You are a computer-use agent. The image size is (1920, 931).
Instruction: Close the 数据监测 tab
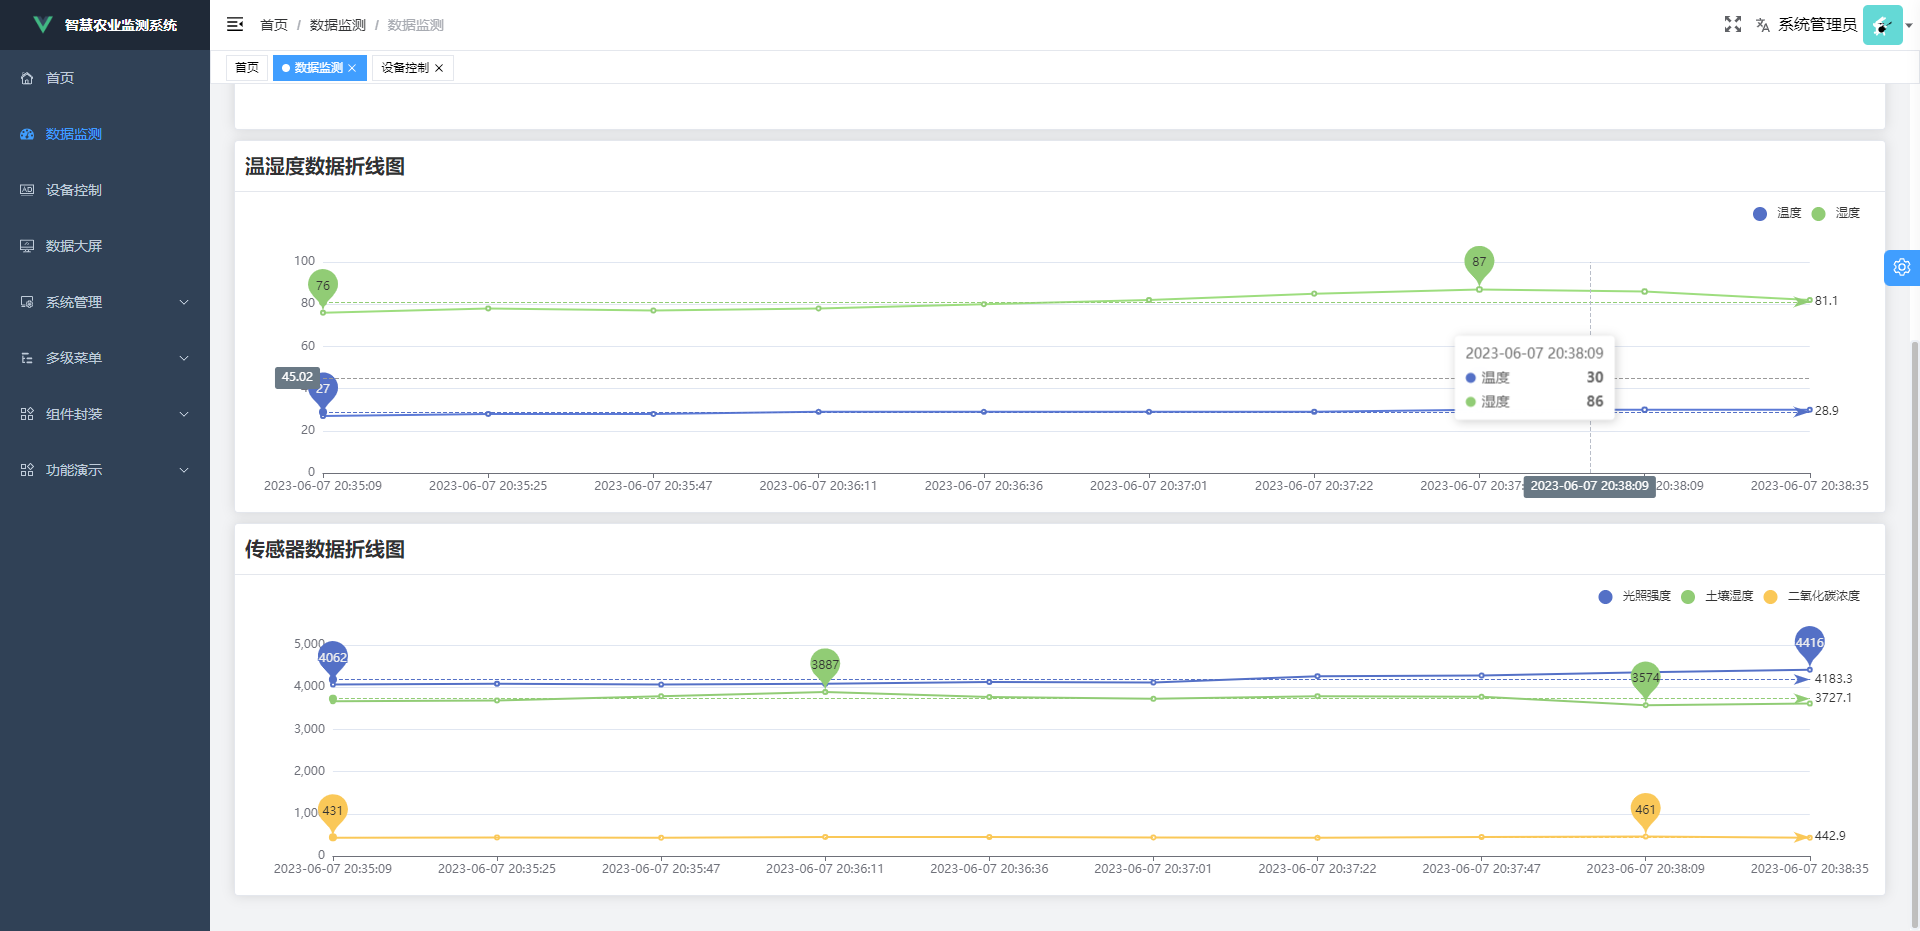pos(352,68)
